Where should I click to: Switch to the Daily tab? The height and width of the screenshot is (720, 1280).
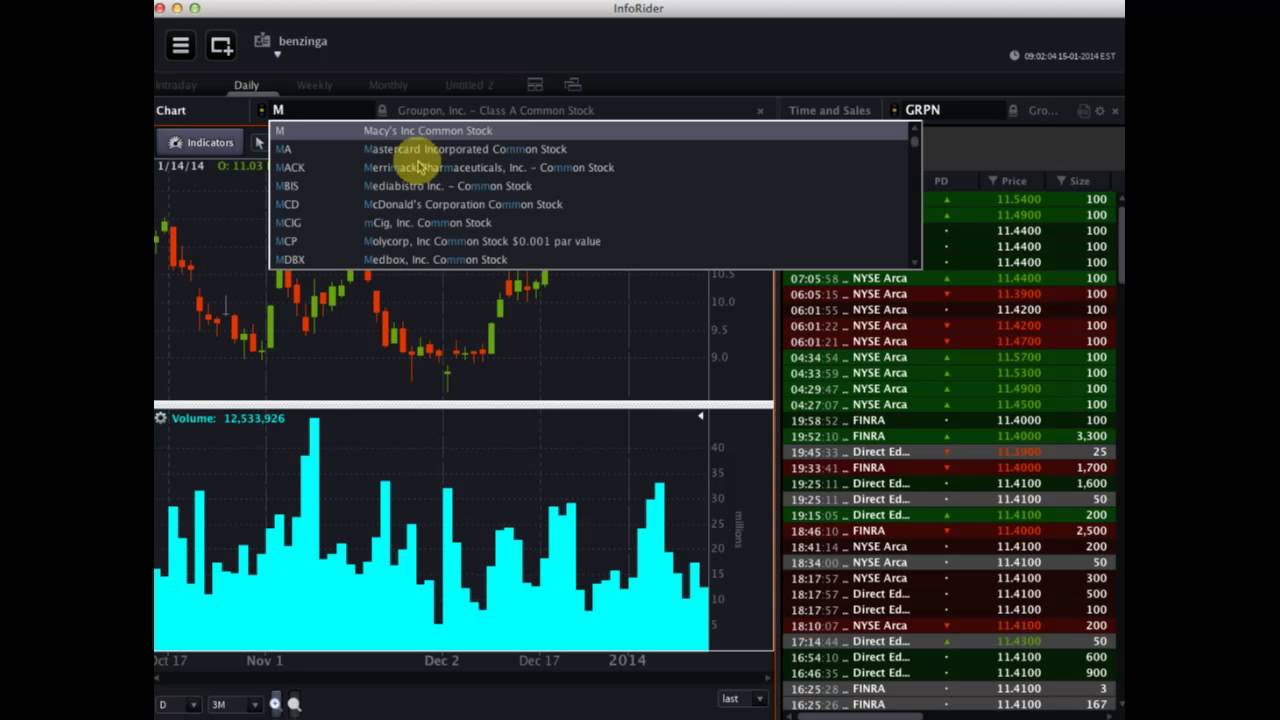click(246, 85)
